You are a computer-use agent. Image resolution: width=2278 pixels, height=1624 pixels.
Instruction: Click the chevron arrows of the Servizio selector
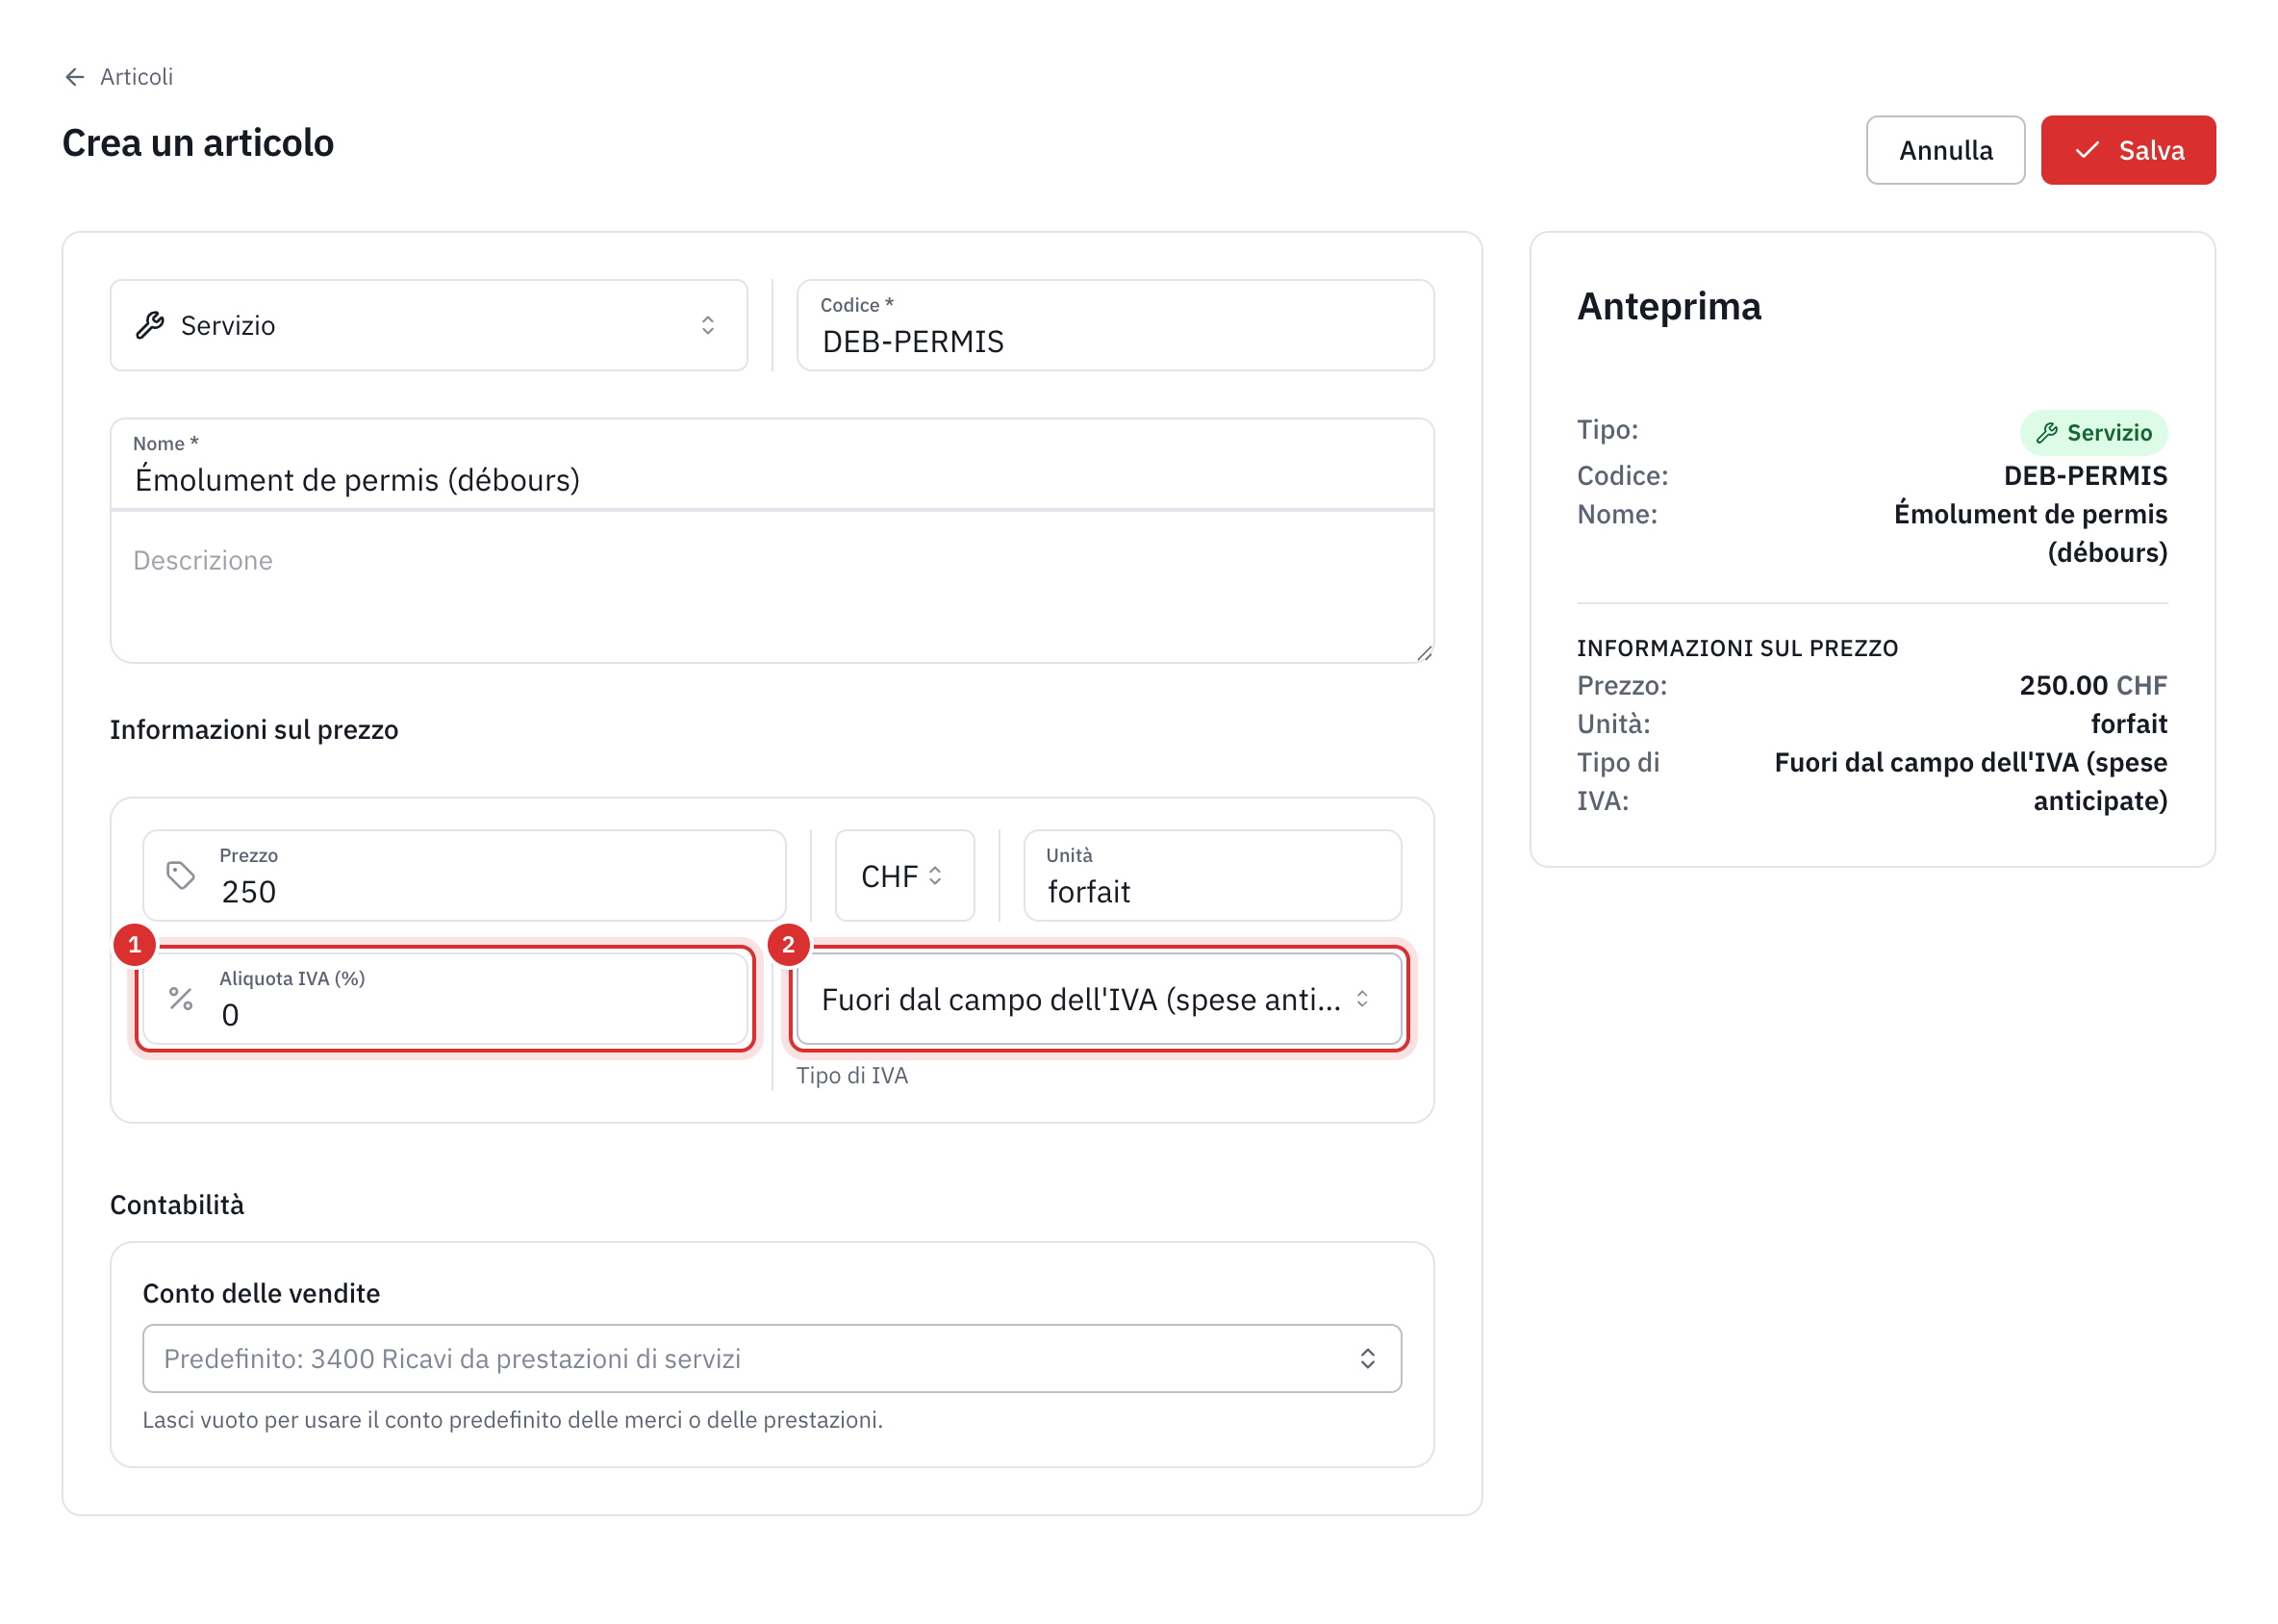[708, 325]
